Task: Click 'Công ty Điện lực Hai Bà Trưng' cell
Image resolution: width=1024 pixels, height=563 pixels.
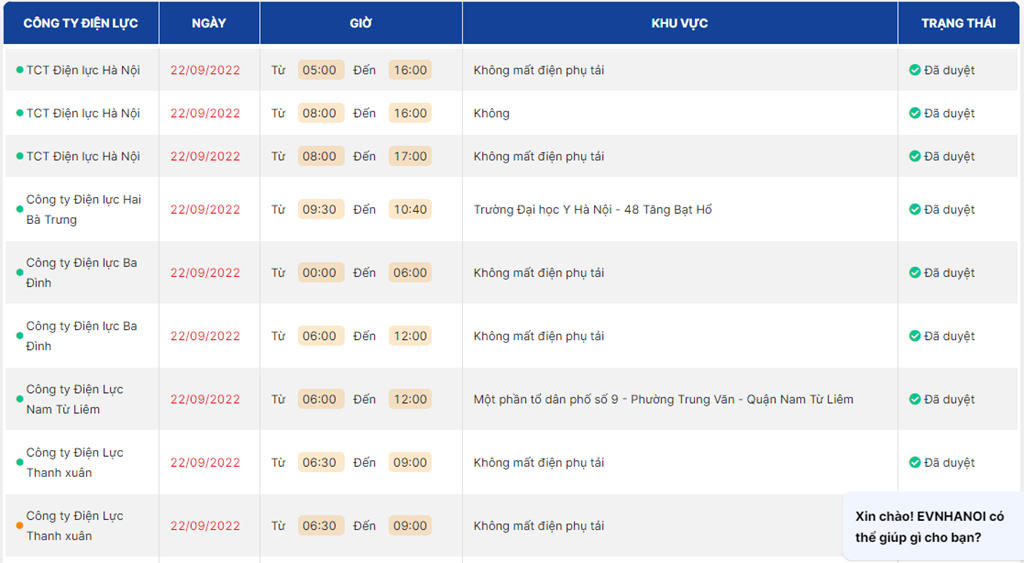Action: tap(84, 210)
